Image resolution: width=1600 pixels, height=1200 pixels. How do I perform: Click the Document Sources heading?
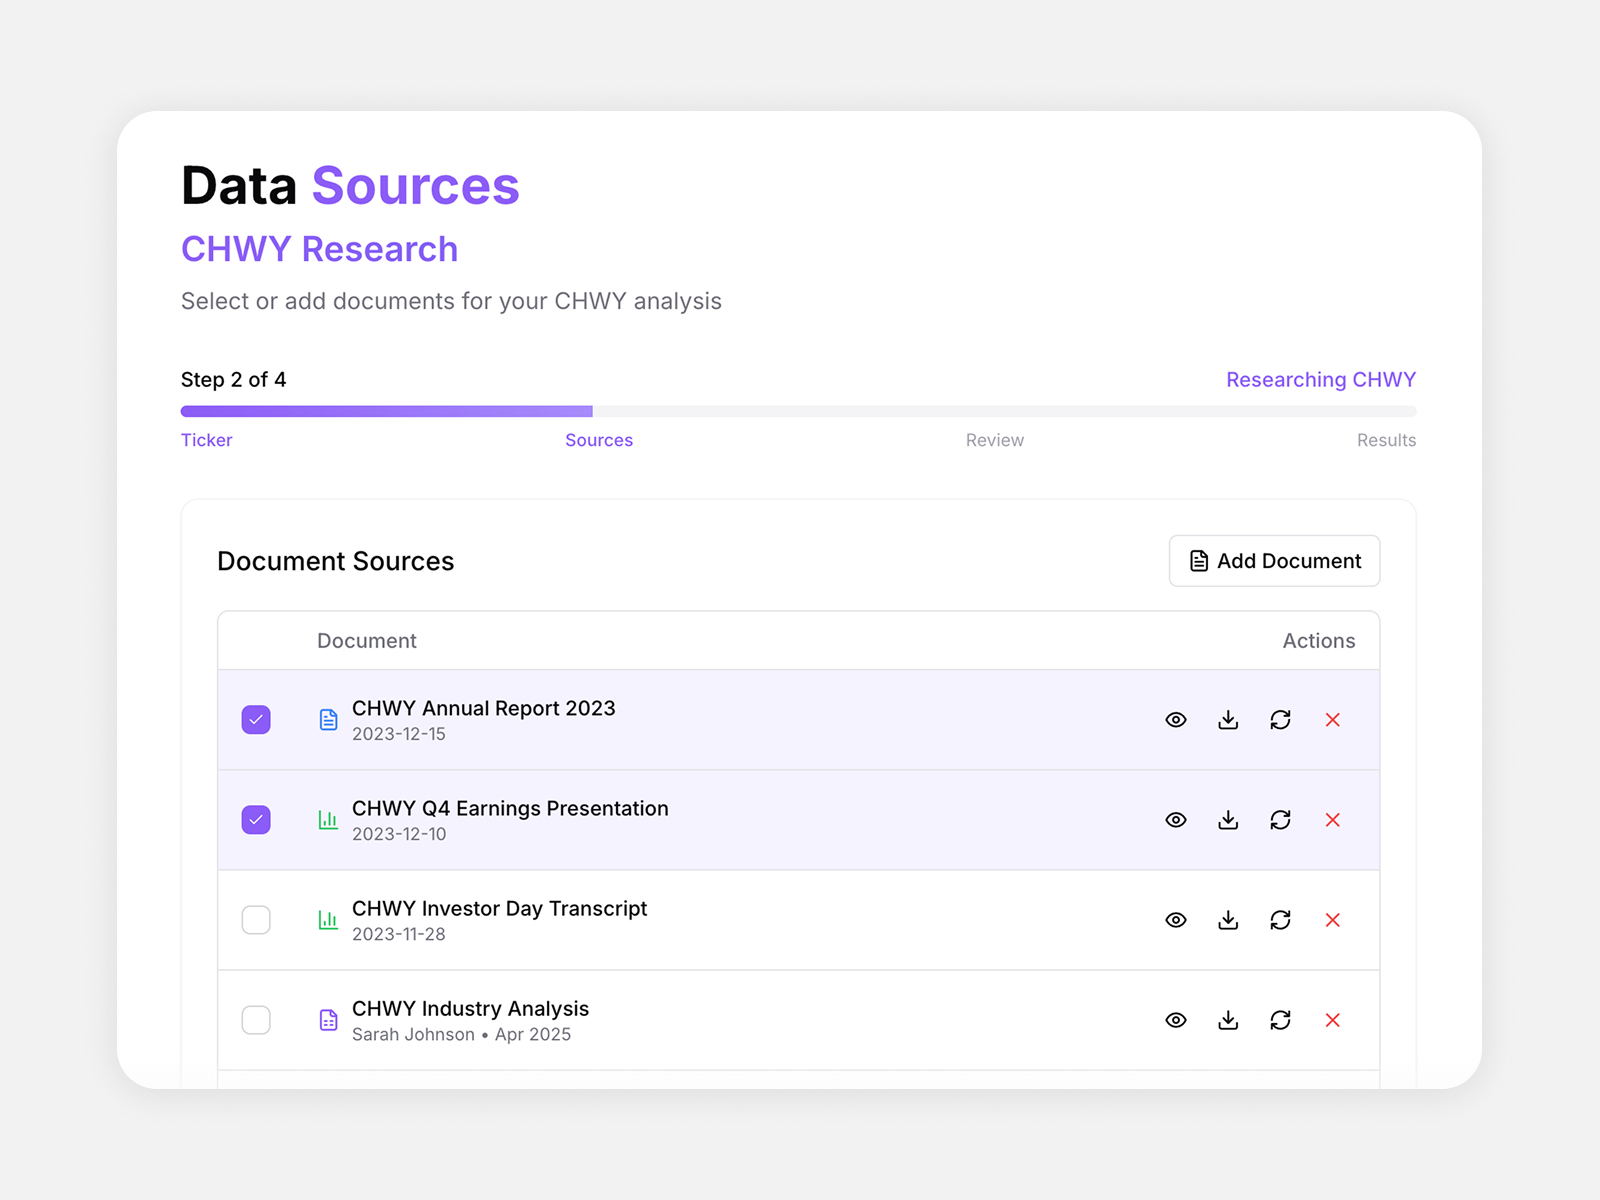tap(336, 561)
